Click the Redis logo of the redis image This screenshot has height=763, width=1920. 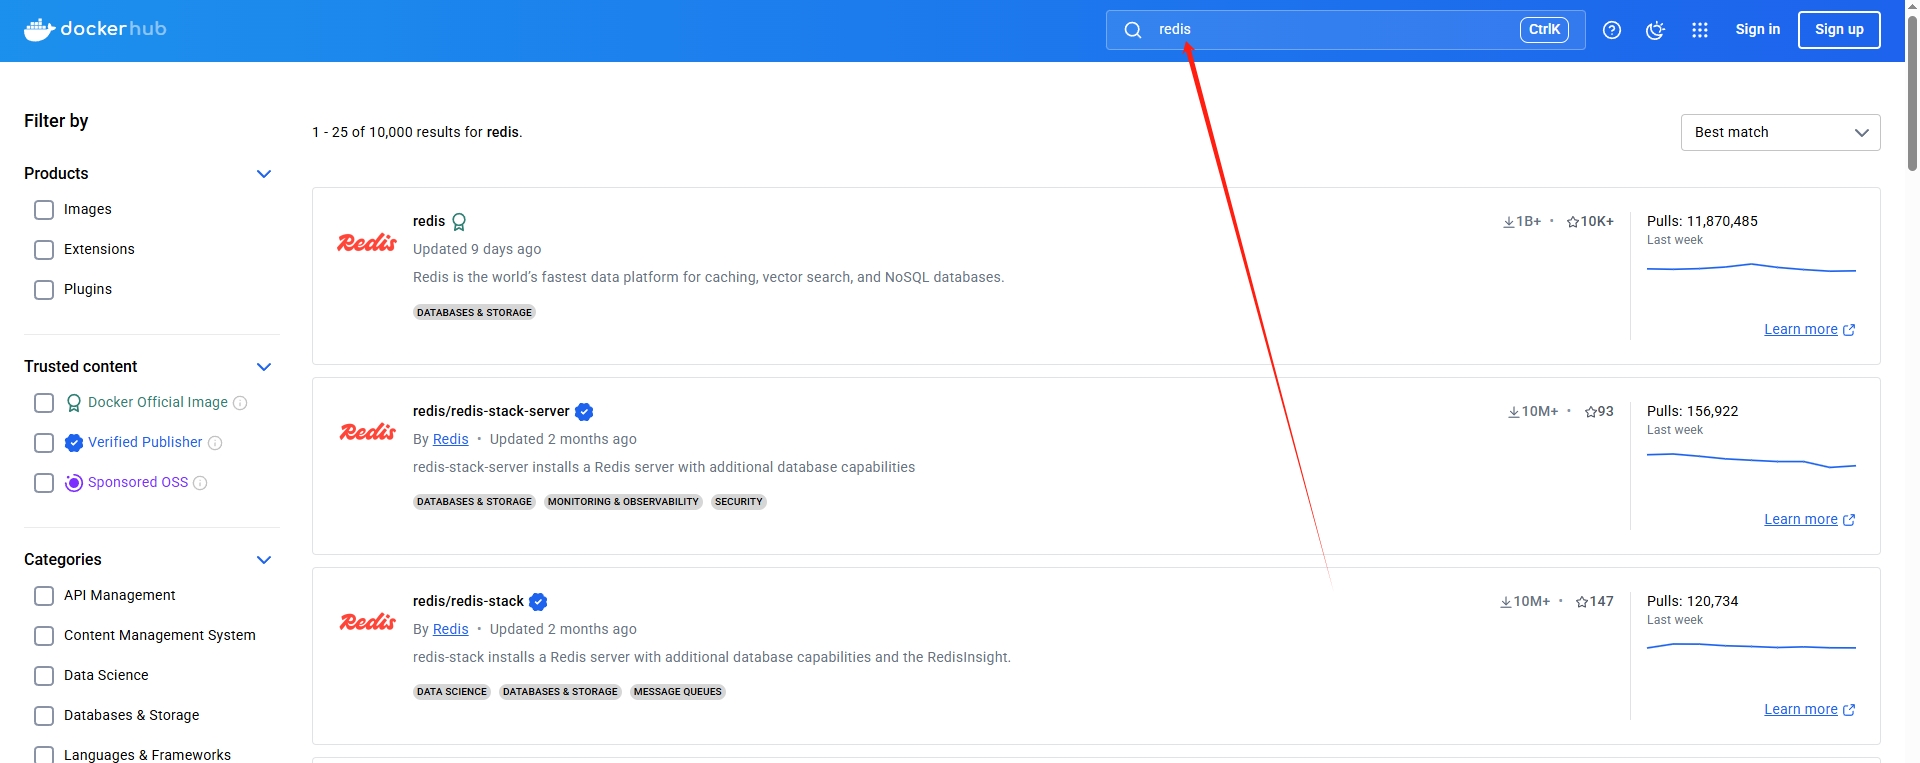367,242
